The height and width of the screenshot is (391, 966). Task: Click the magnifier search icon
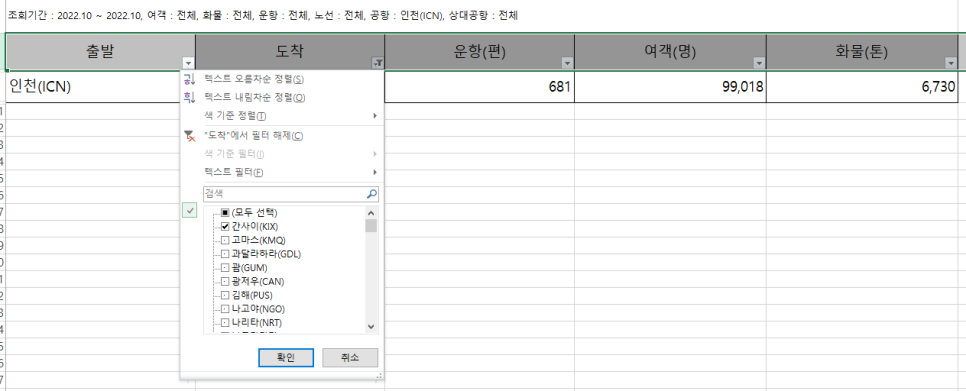pyautogui.click(x=371, y=194)
